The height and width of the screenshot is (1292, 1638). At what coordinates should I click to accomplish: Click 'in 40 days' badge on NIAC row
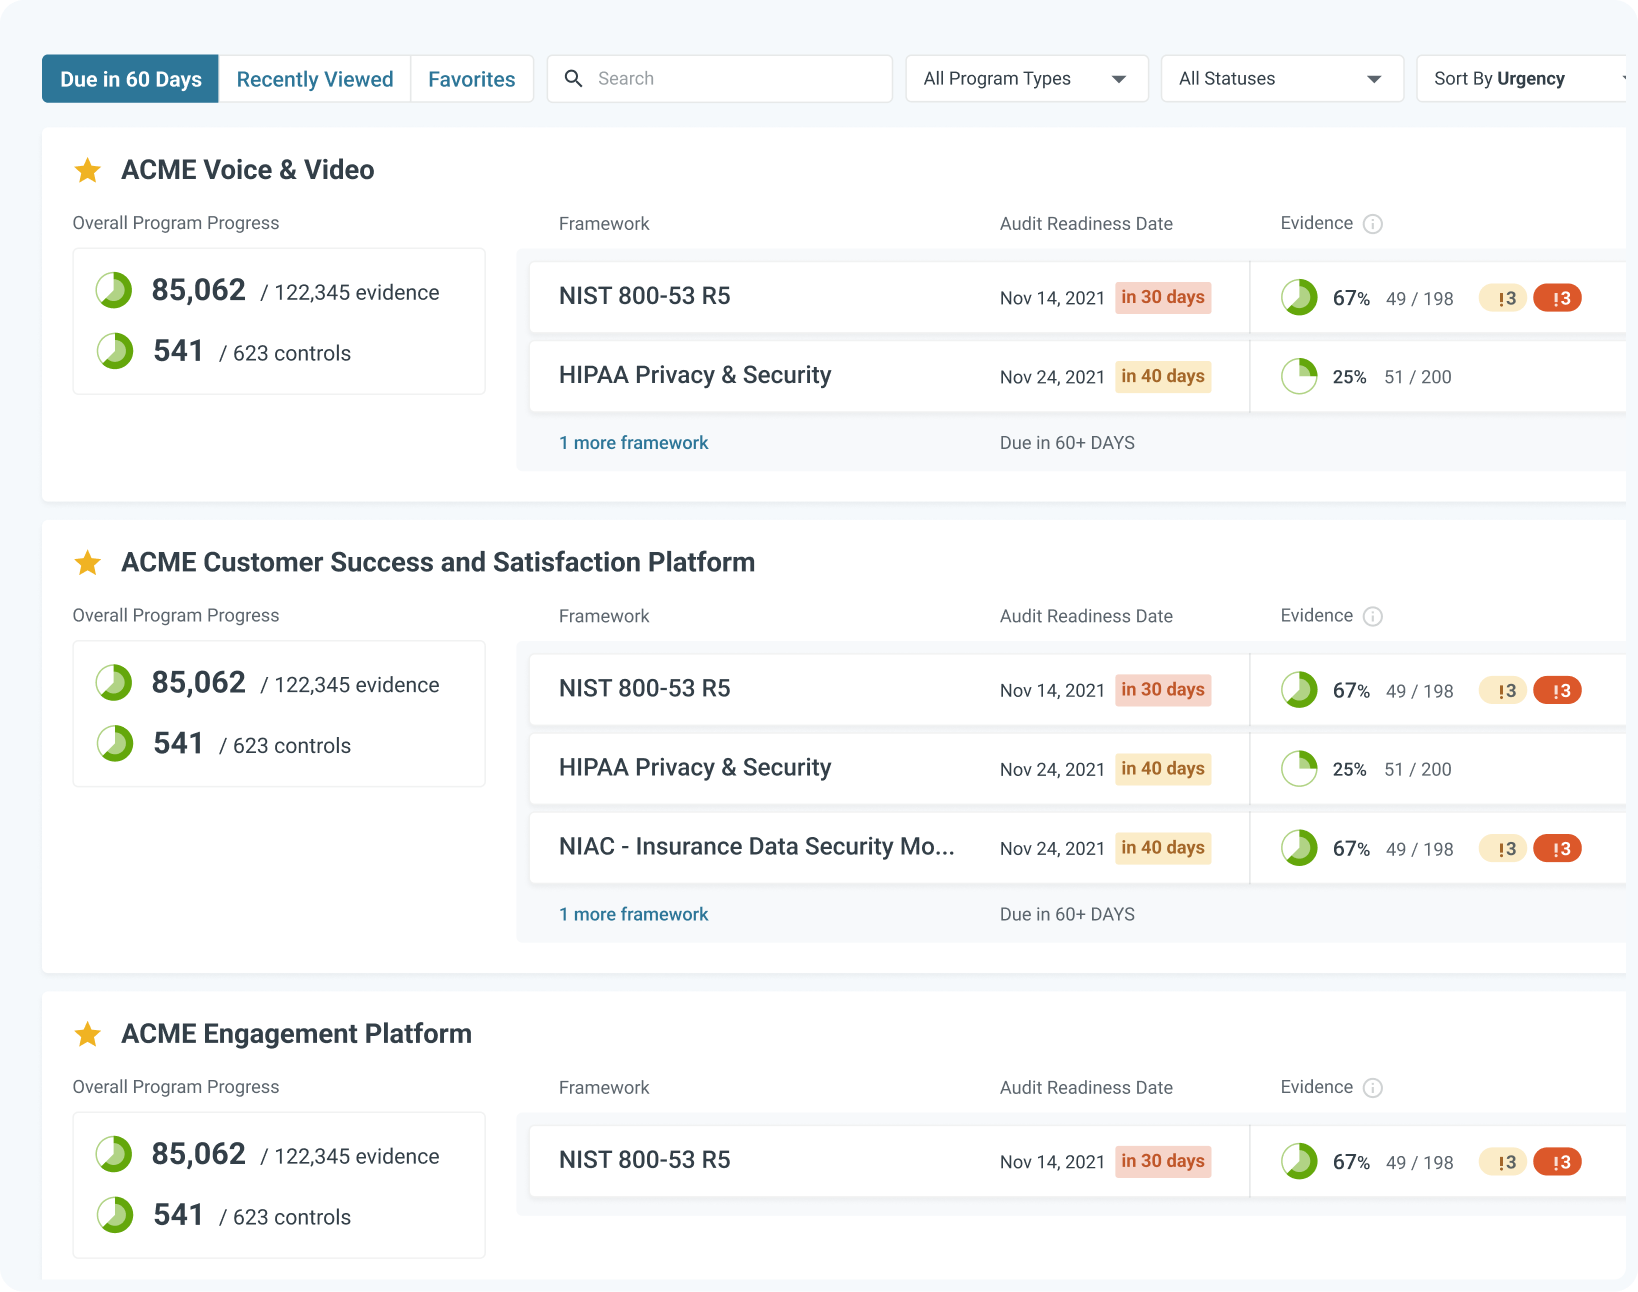tap(1163, 848)
